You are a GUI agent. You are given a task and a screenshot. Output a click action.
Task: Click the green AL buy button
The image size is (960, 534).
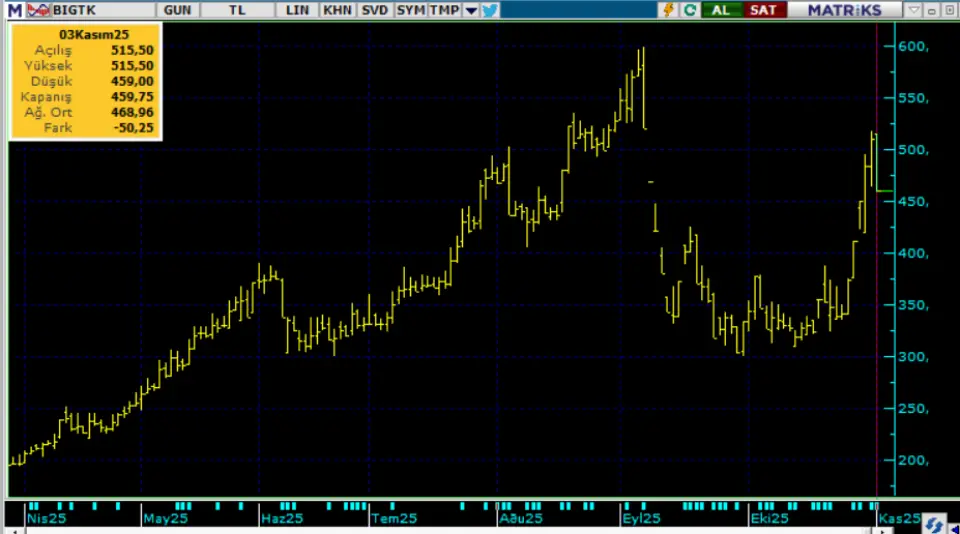(x=720, y=10)
